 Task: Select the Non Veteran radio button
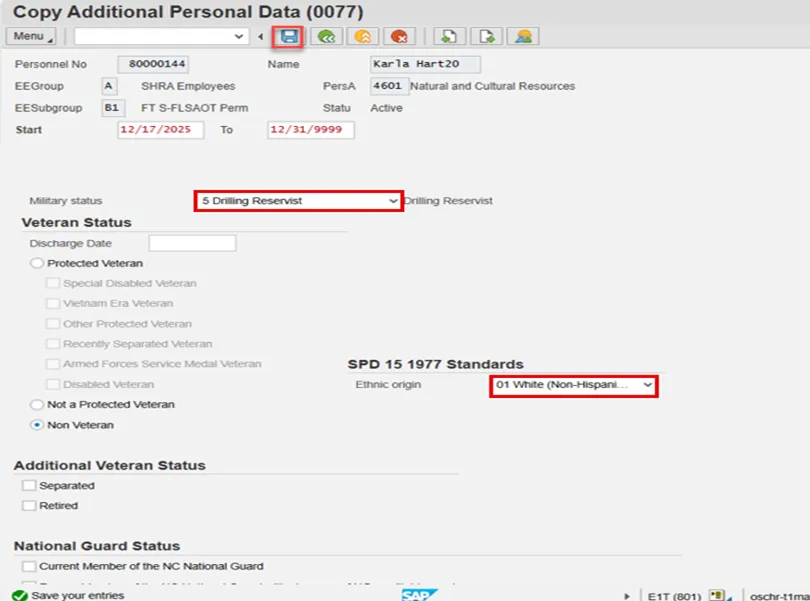(37, 425)
